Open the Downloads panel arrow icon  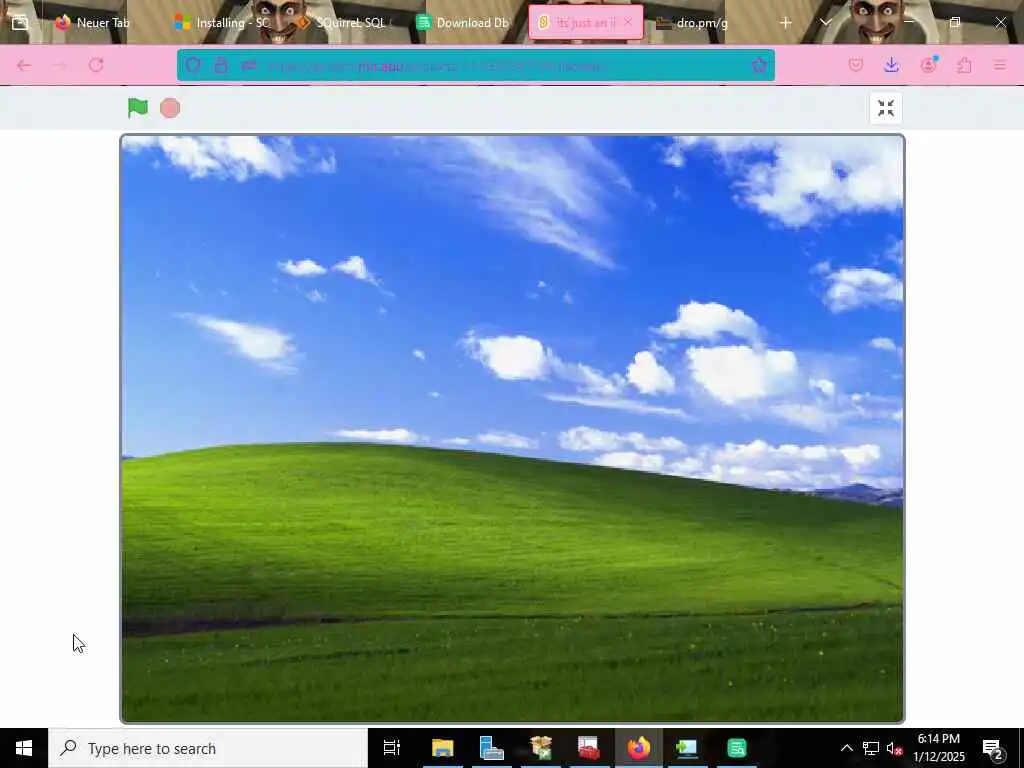pyautogui.click(x=891, y=65)
